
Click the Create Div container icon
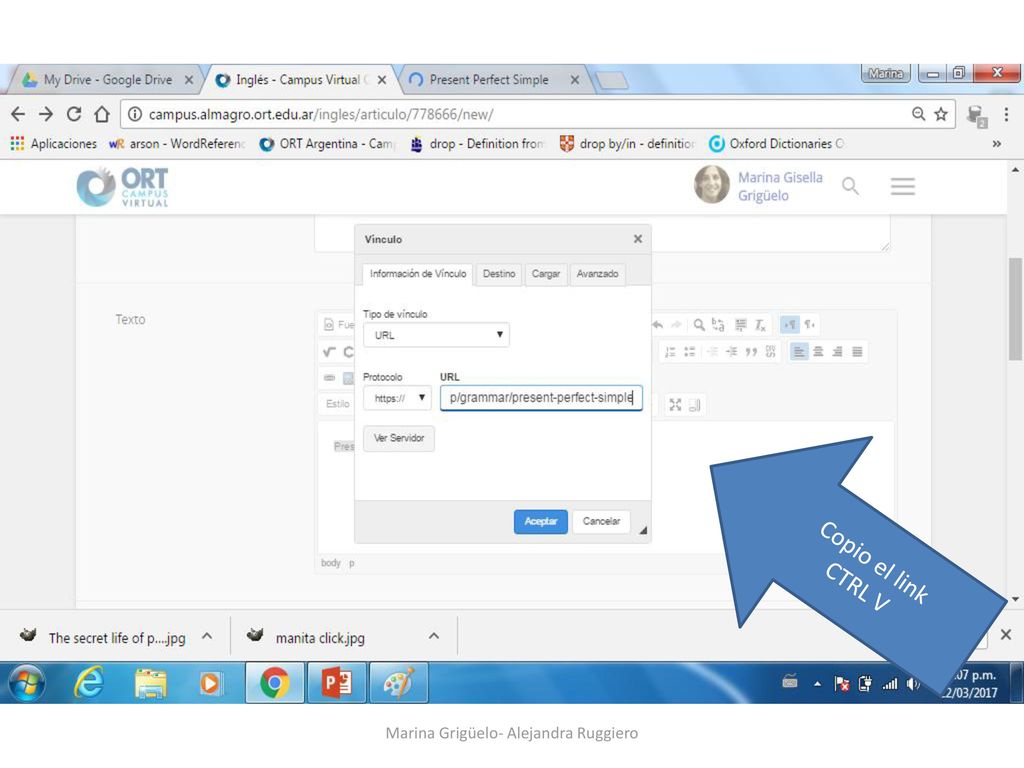(771, 352)
